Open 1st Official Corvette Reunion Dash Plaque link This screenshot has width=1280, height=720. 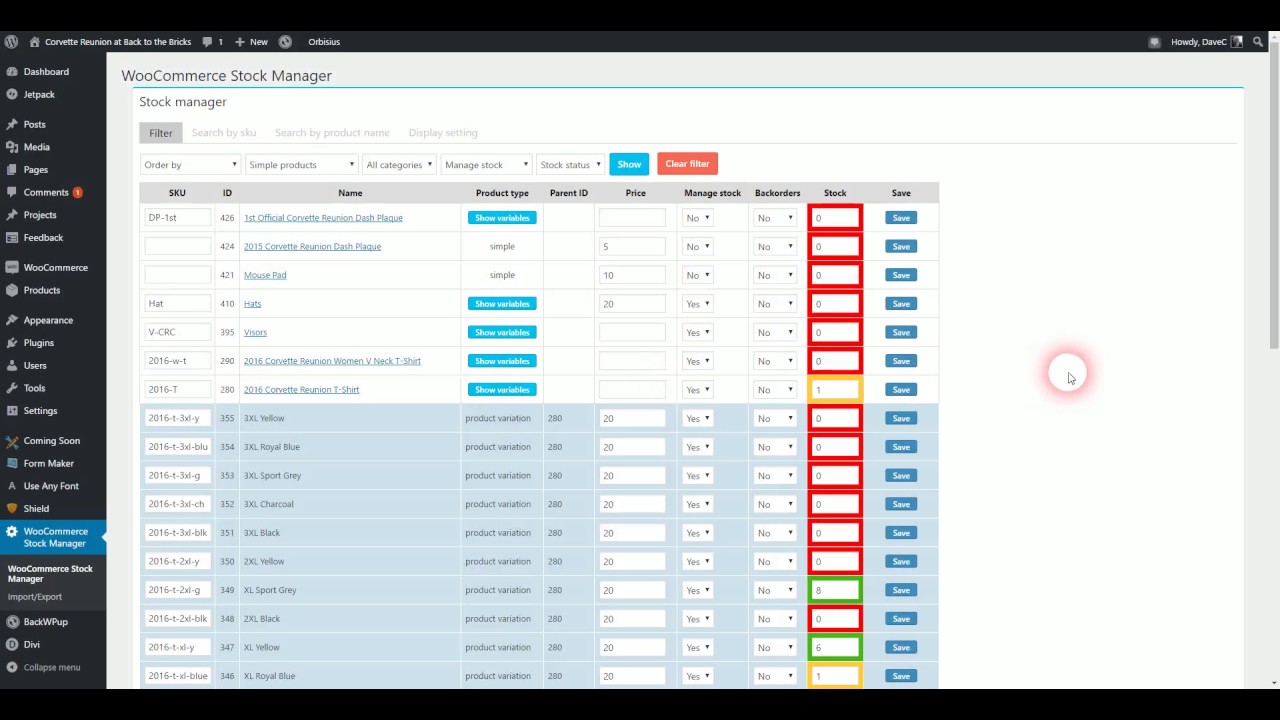[x=323, y=218]
